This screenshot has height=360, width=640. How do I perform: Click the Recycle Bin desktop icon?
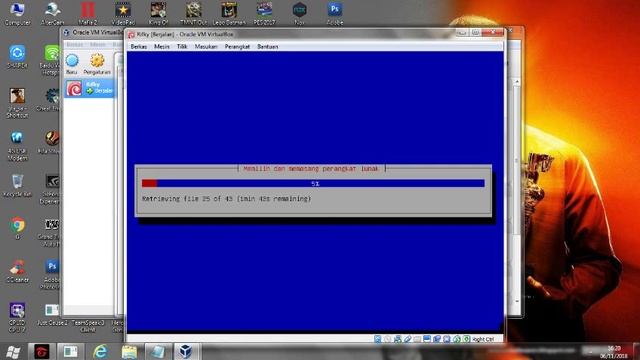[x=17, y=186]
